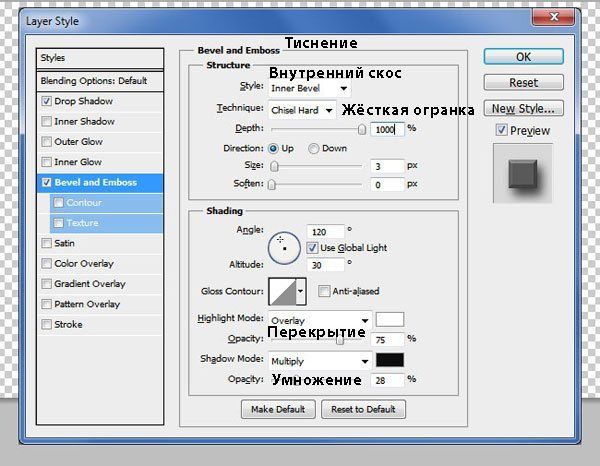This screenshot has width=600, height=466.
Task: Uncheck the Bevel and Emboss checkbox
Action: pyautogui.click(x=46, y=182)
